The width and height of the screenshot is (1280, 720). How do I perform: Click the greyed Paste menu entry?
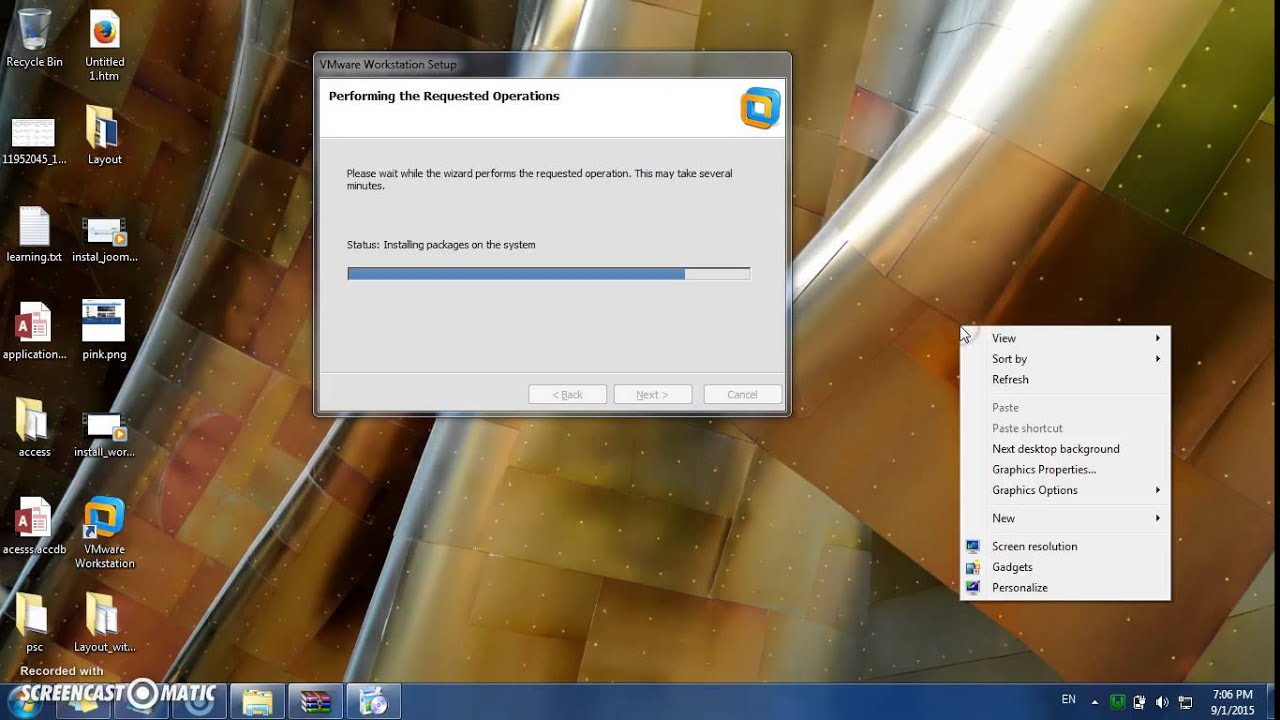1065,408
